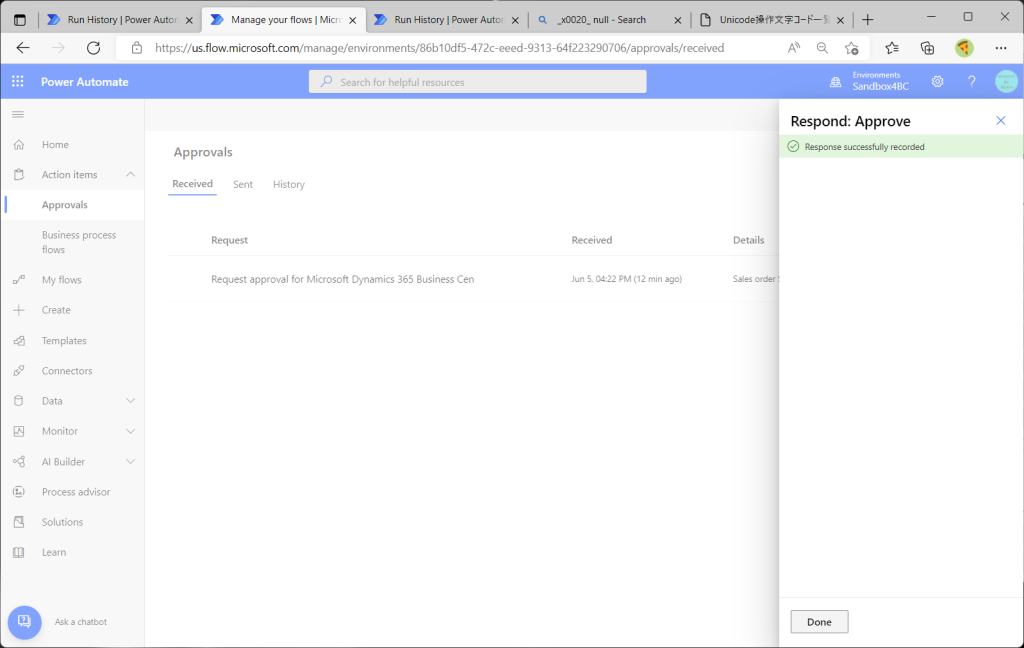Switch to the Unicode browser tab
Screen dimensions: 1024x648
pyautogui.click(x=771, y=20)
